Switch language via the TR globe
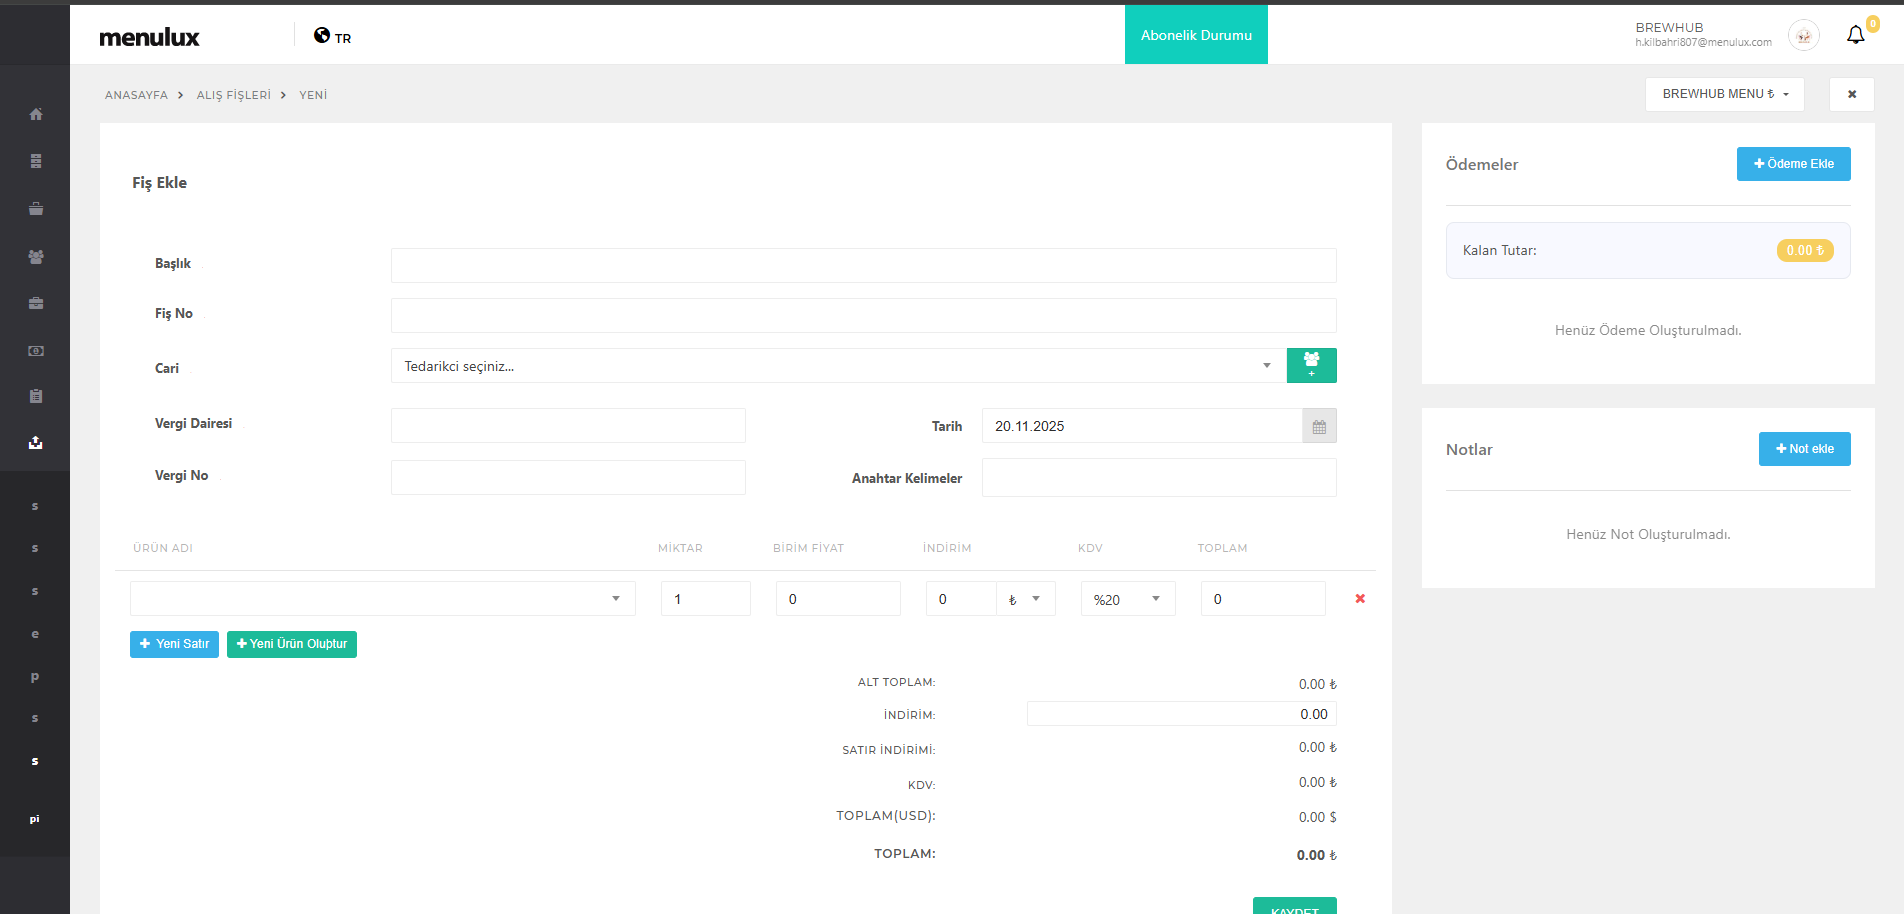 [x=332, y=37]
